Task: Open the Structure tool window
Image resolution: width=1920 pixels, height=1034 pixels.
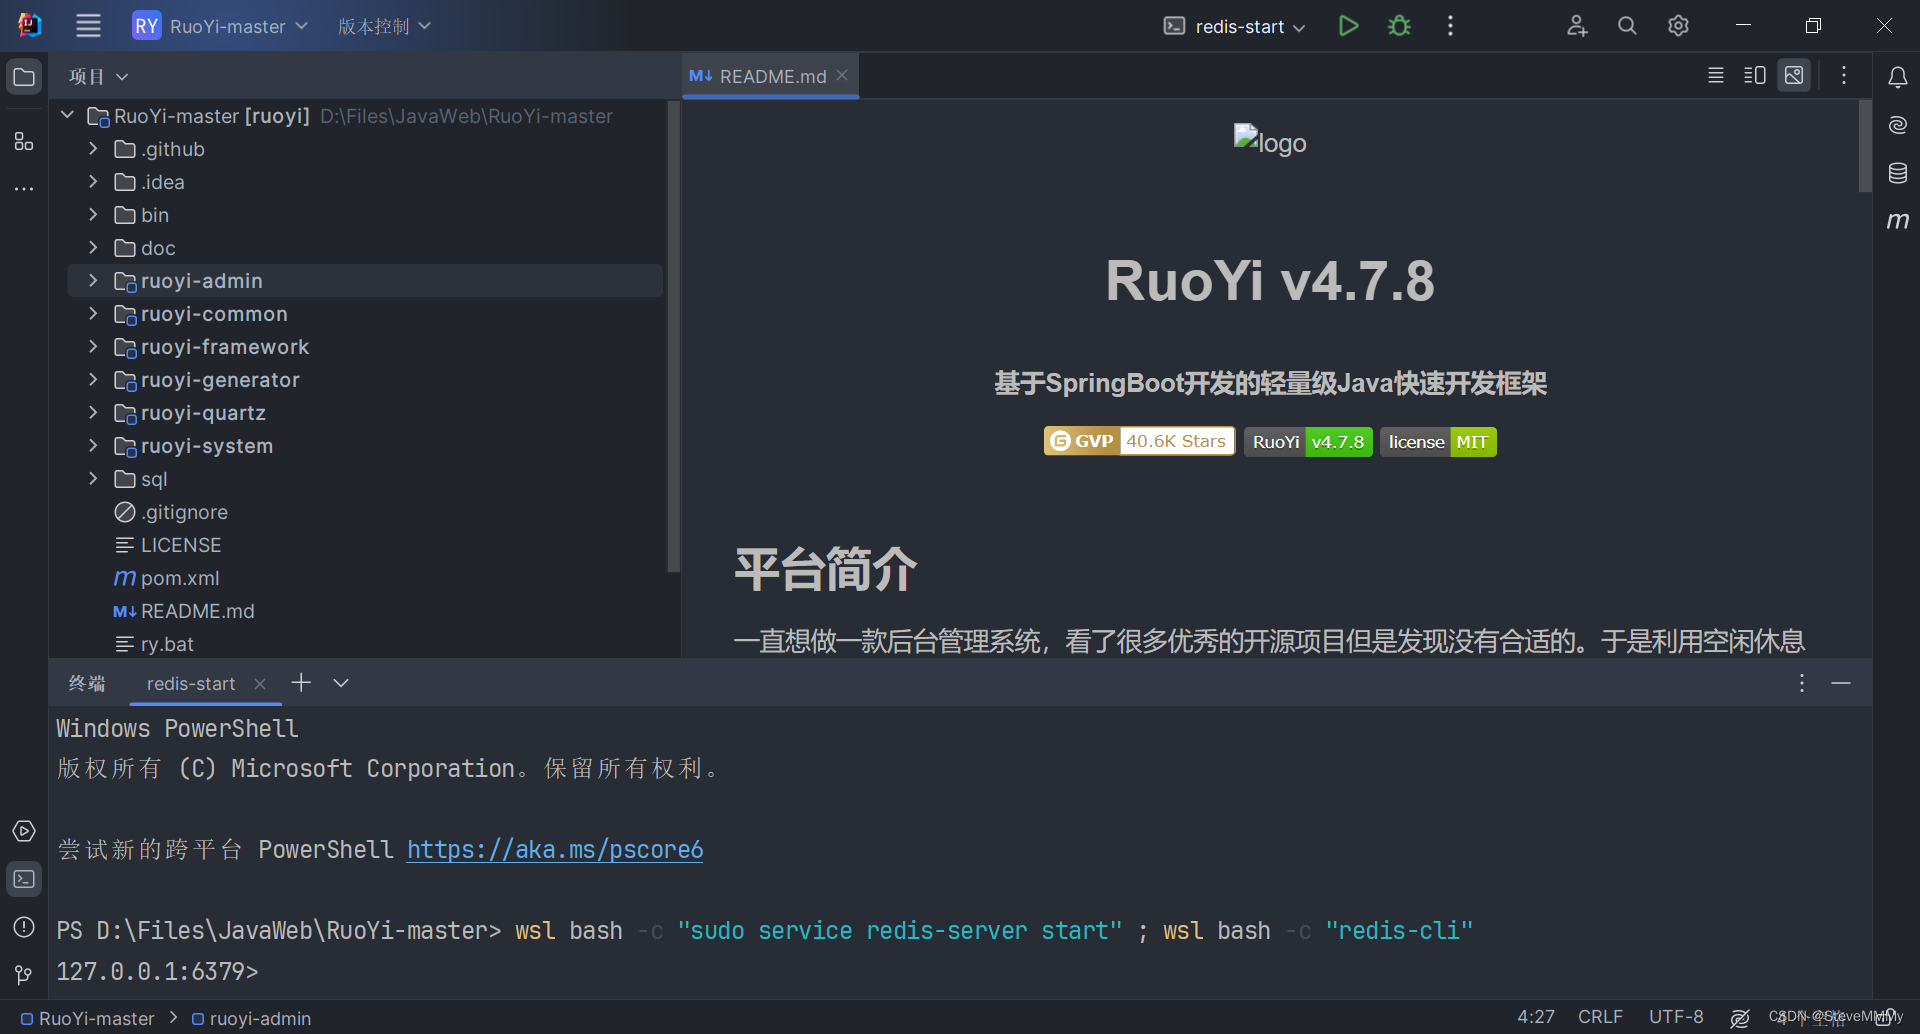Action: (x=24, y=141)
